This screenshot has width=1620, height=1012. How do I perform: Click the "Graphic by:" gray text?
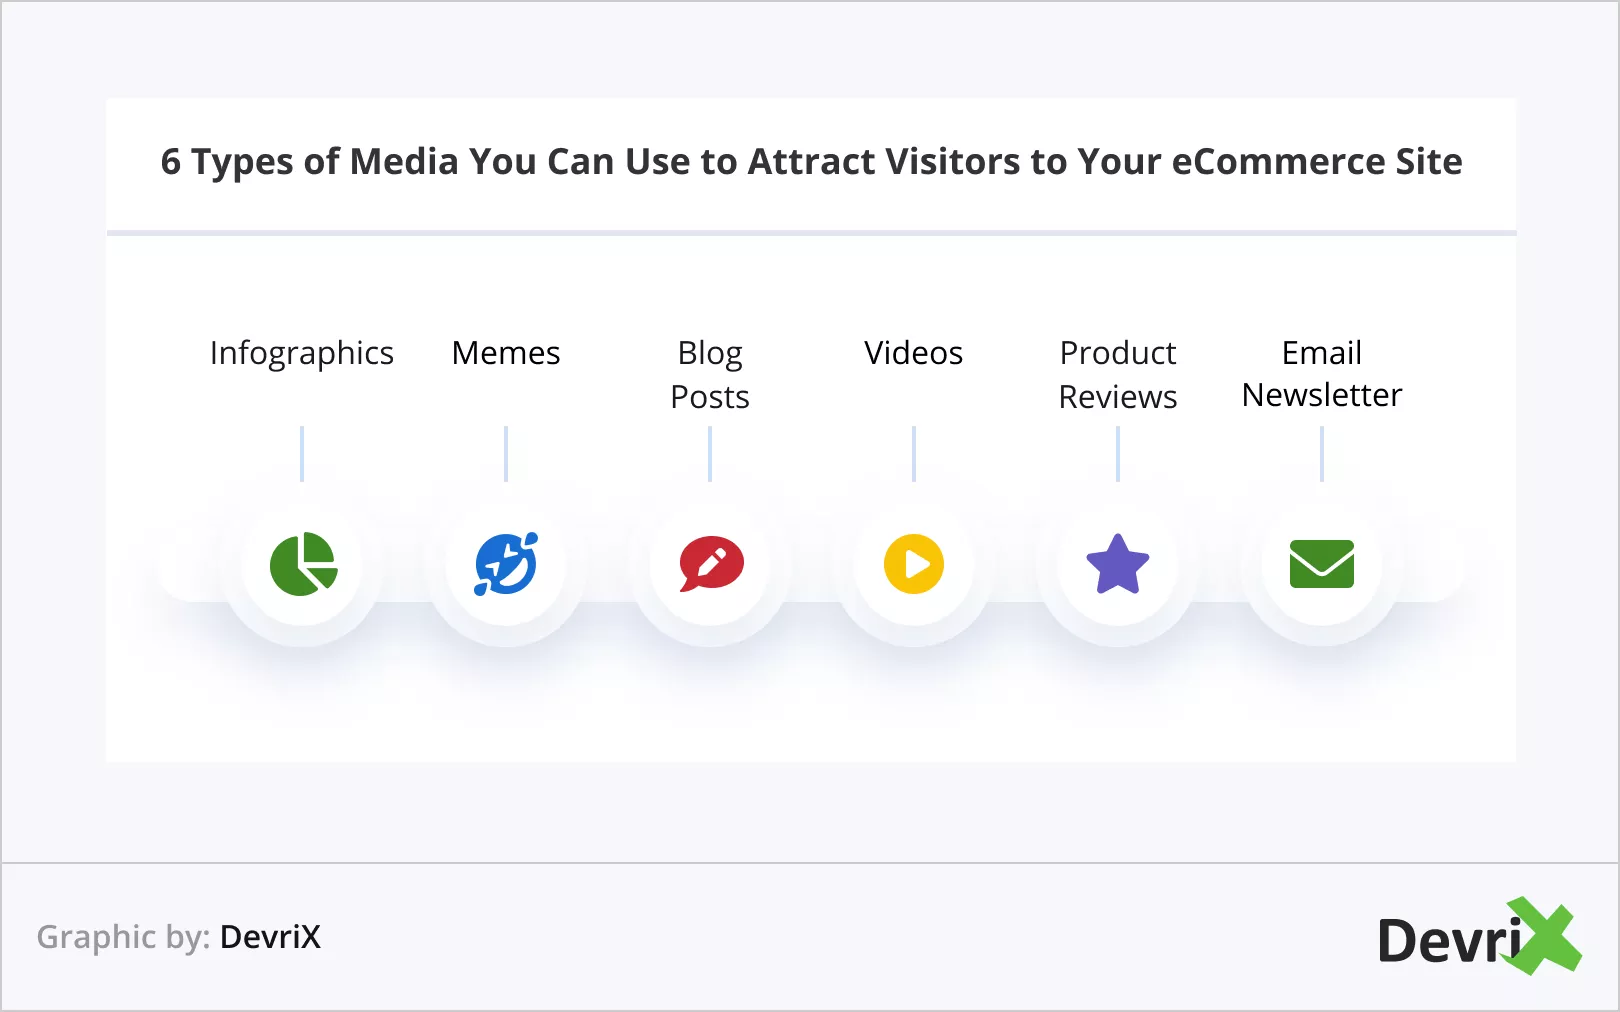click(x=123, y=937)
